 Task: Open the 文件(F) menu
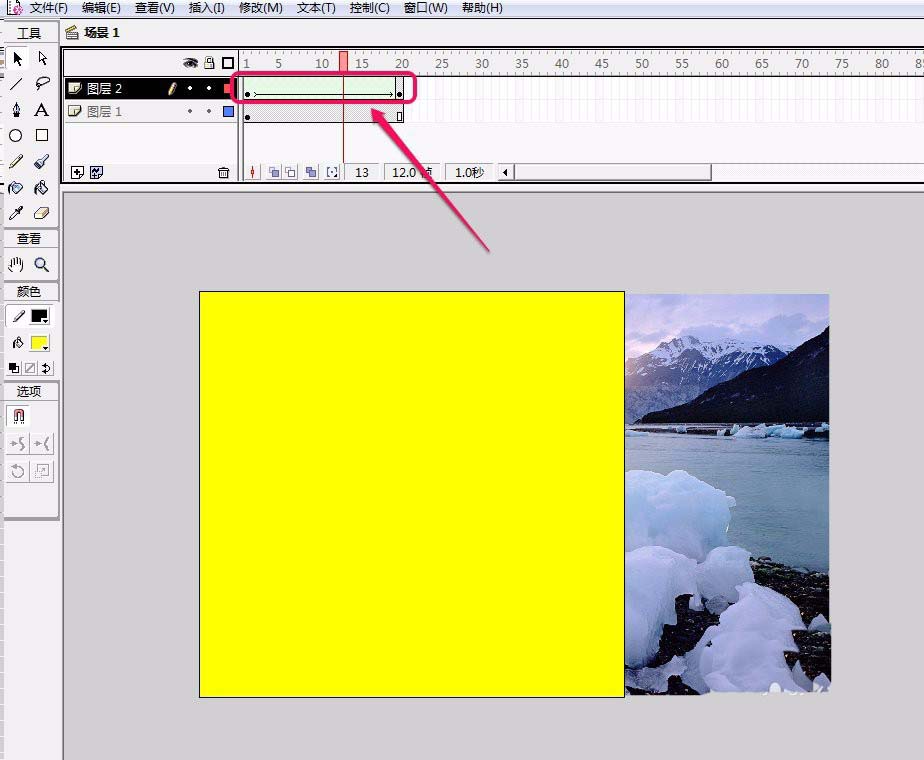[48, 8]
